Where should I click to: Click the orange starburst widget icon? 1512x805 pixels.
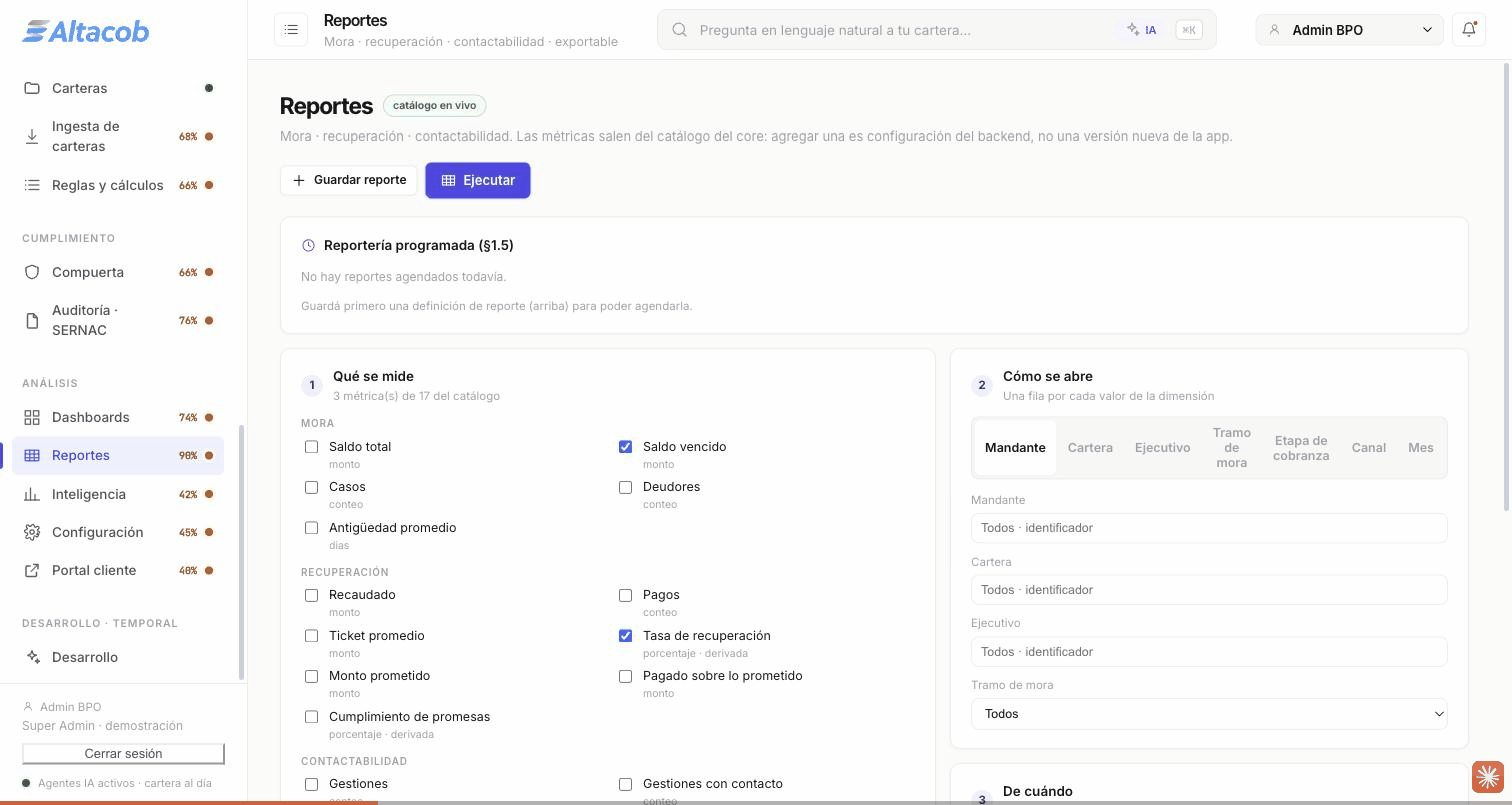click(x=1487, y=777)
